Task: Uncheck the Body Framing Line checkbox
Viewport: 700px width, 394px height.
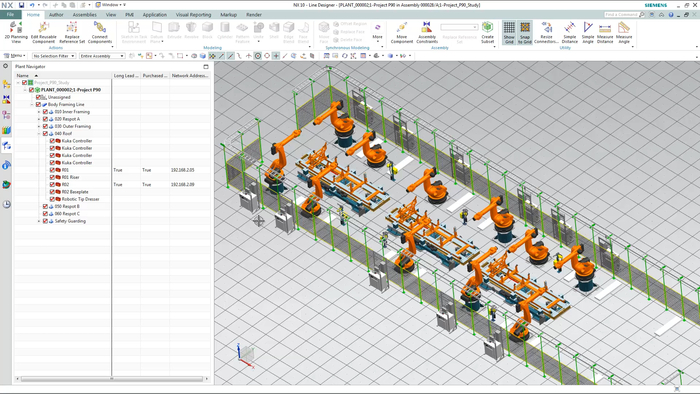Action: 38,104
